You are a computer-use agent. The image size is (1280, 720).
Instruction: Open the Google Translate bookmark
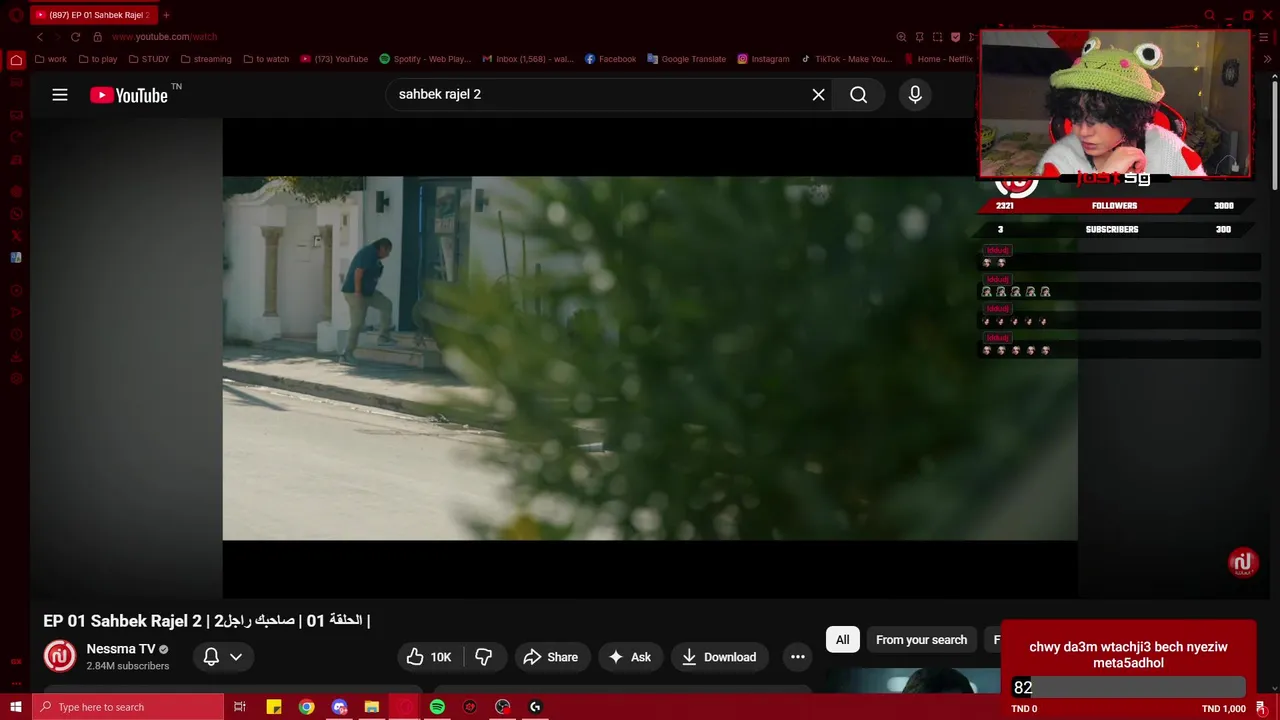(x=686, y=59)
